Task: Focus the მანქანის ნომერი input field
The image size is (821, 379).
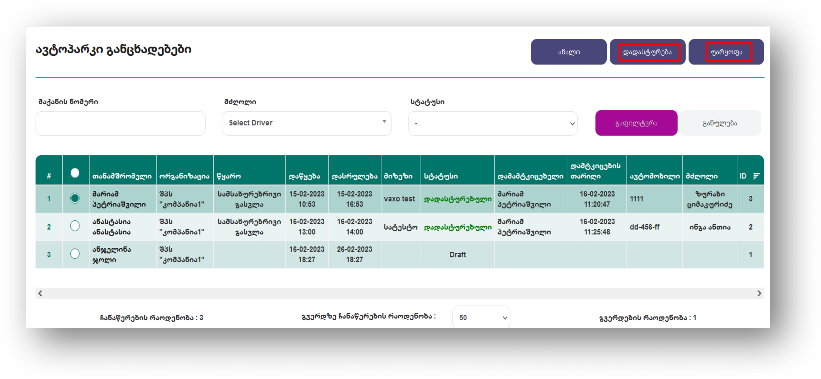Action: coord(120,124)
